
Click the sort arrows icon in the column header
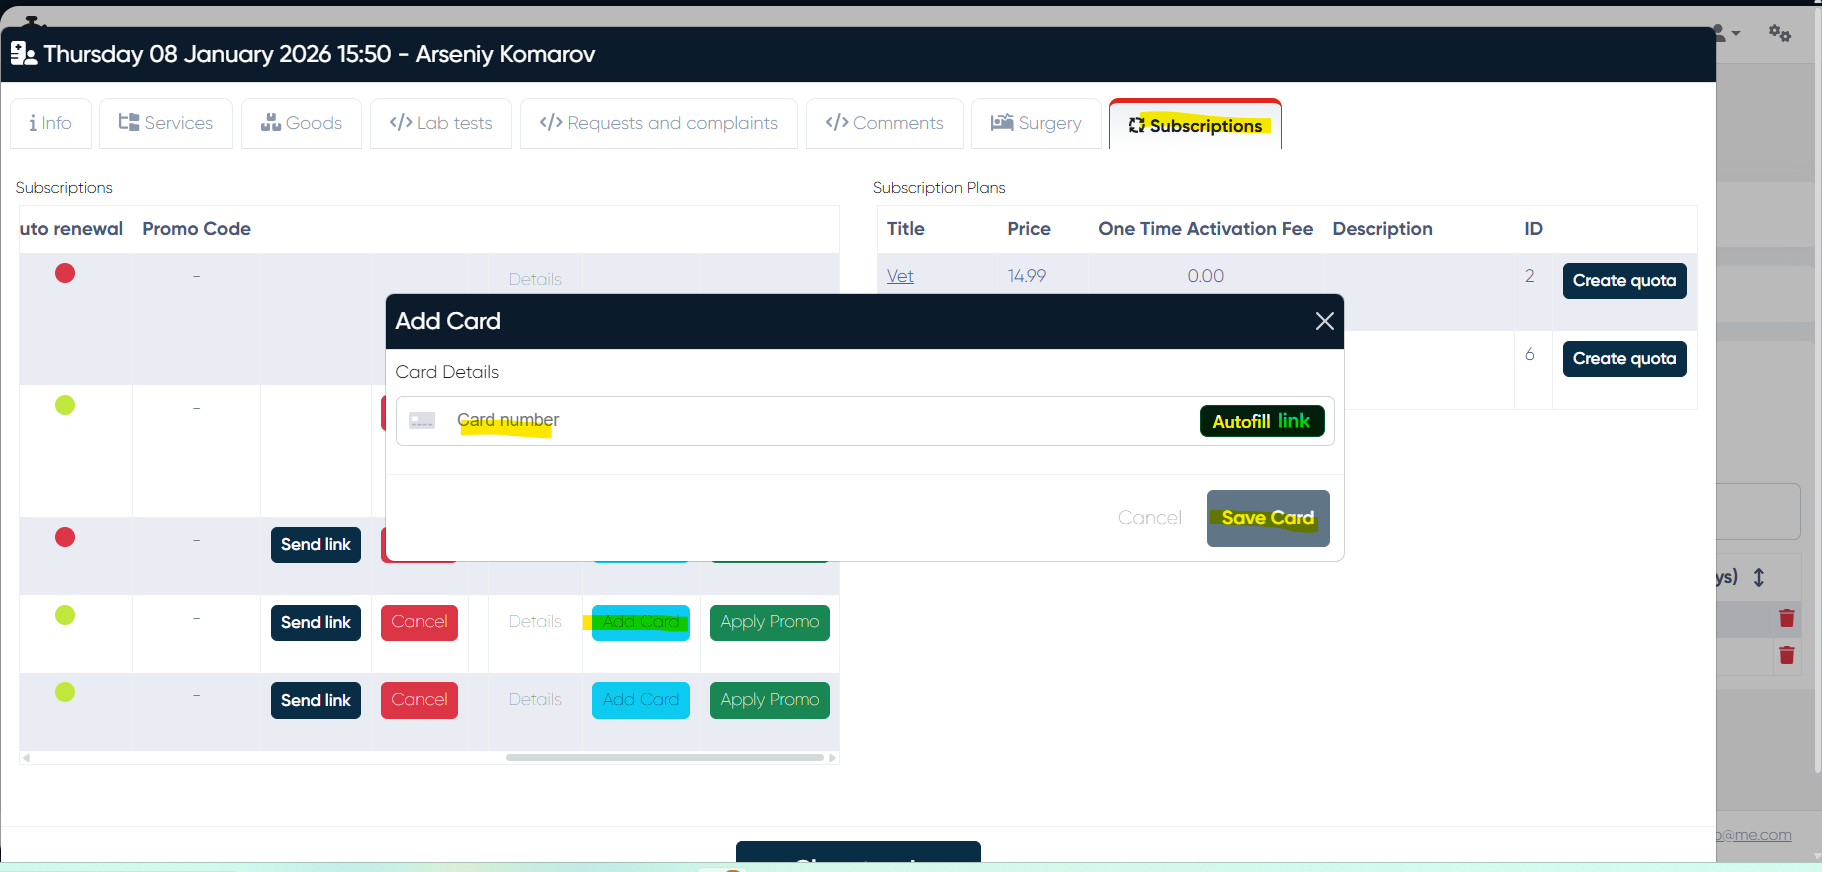[x=1759, y=577]
